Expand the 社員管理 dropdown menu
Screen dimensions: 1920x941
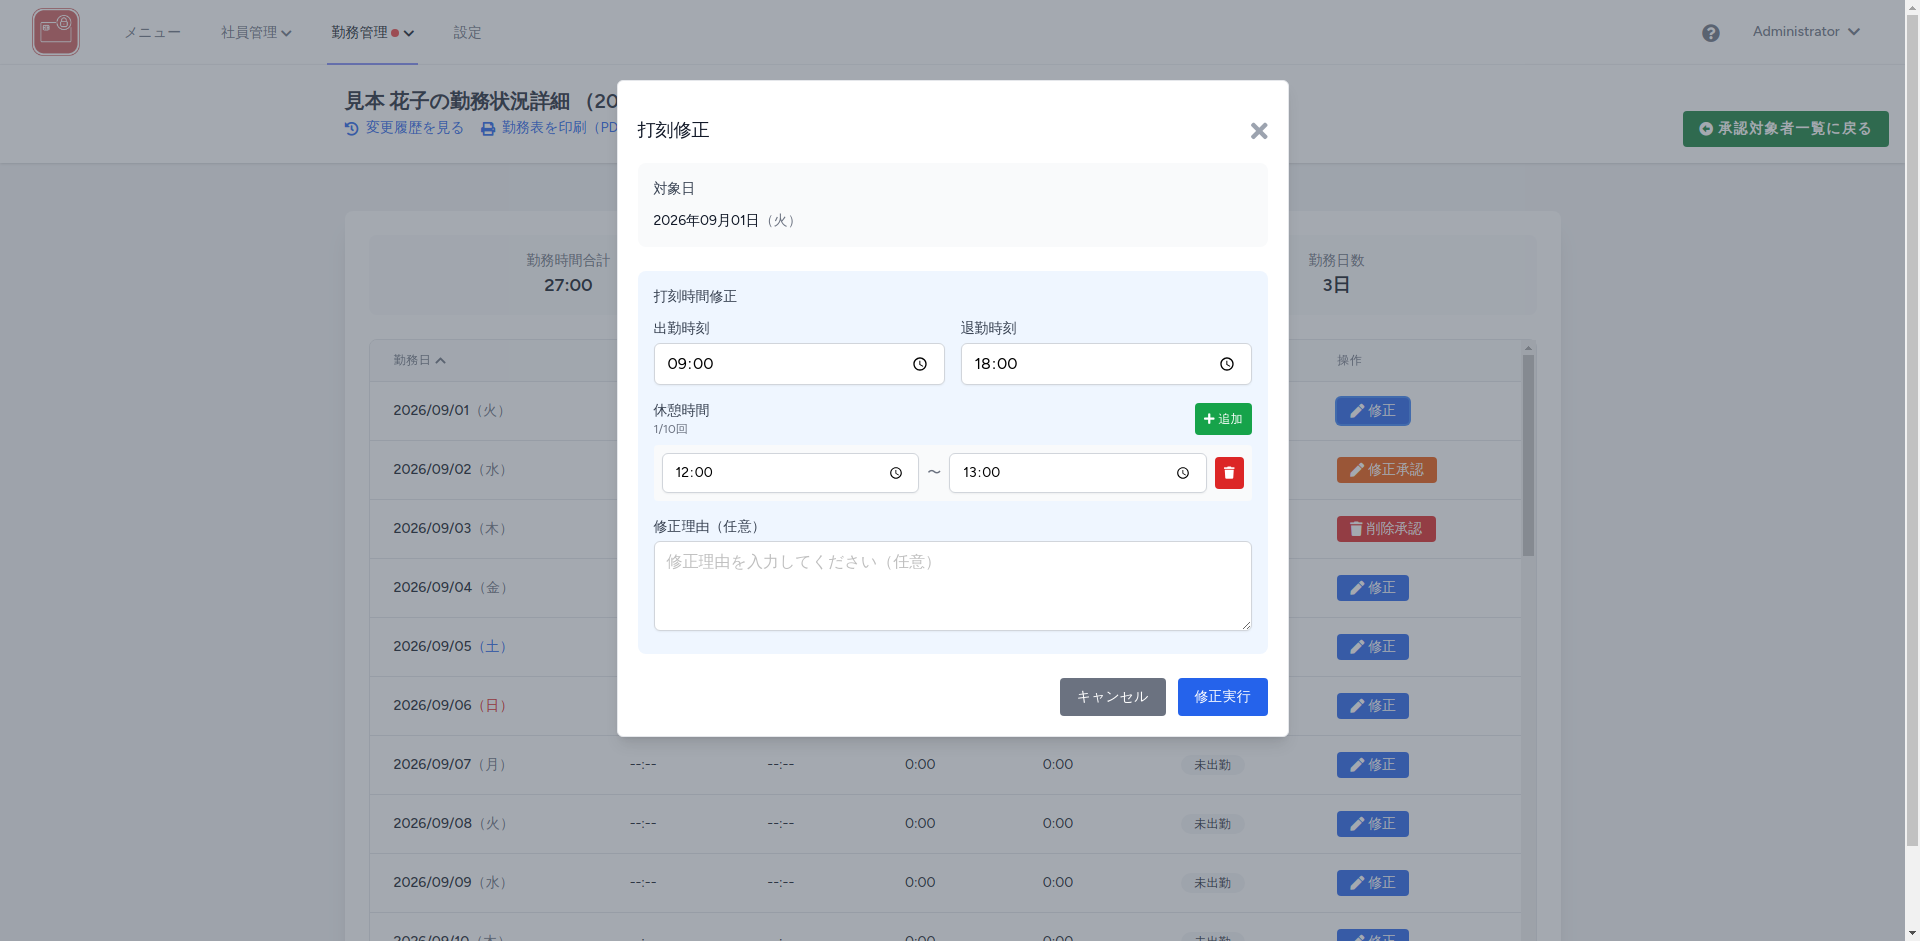[256, 32]
